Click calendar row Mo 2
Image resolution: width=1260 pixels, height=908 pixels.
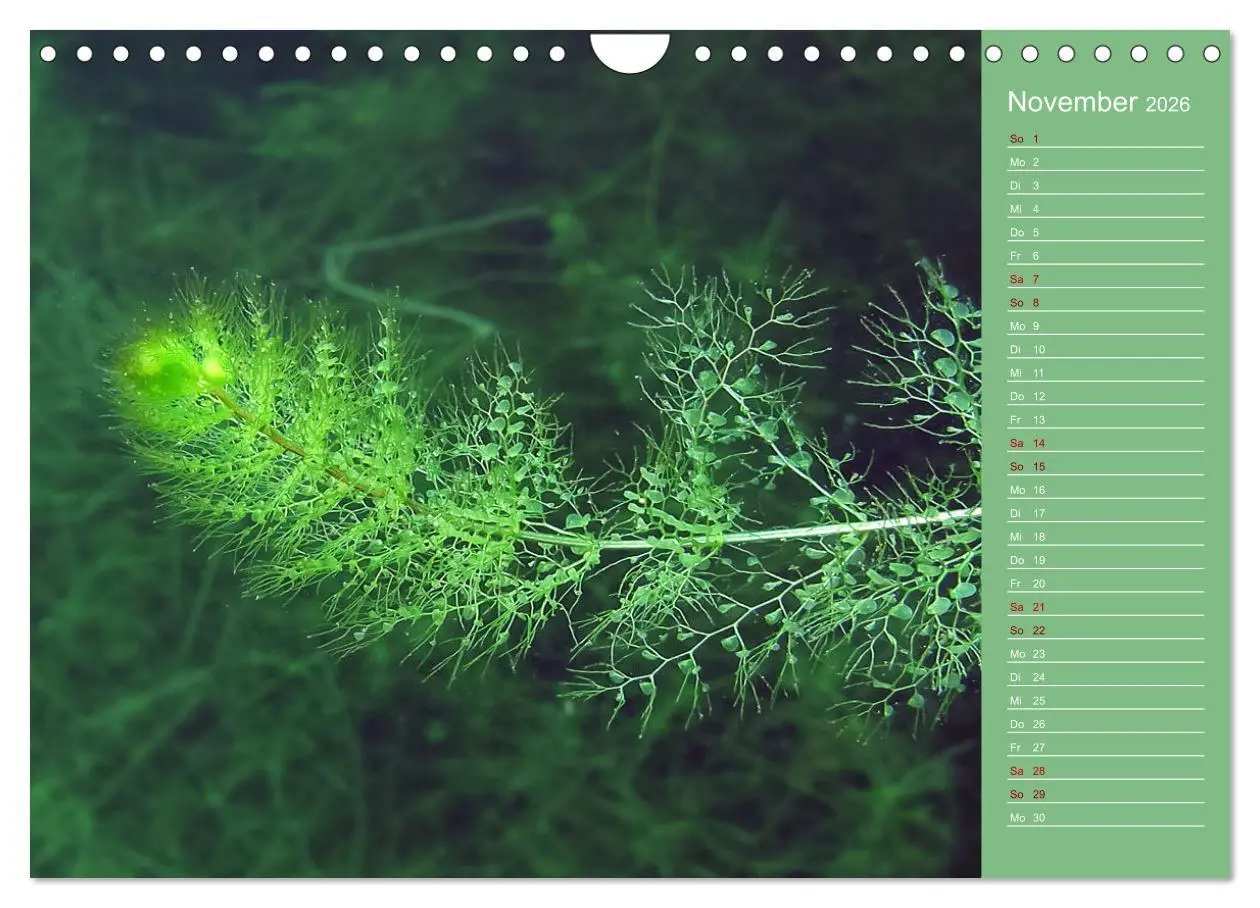[1105, 162]
